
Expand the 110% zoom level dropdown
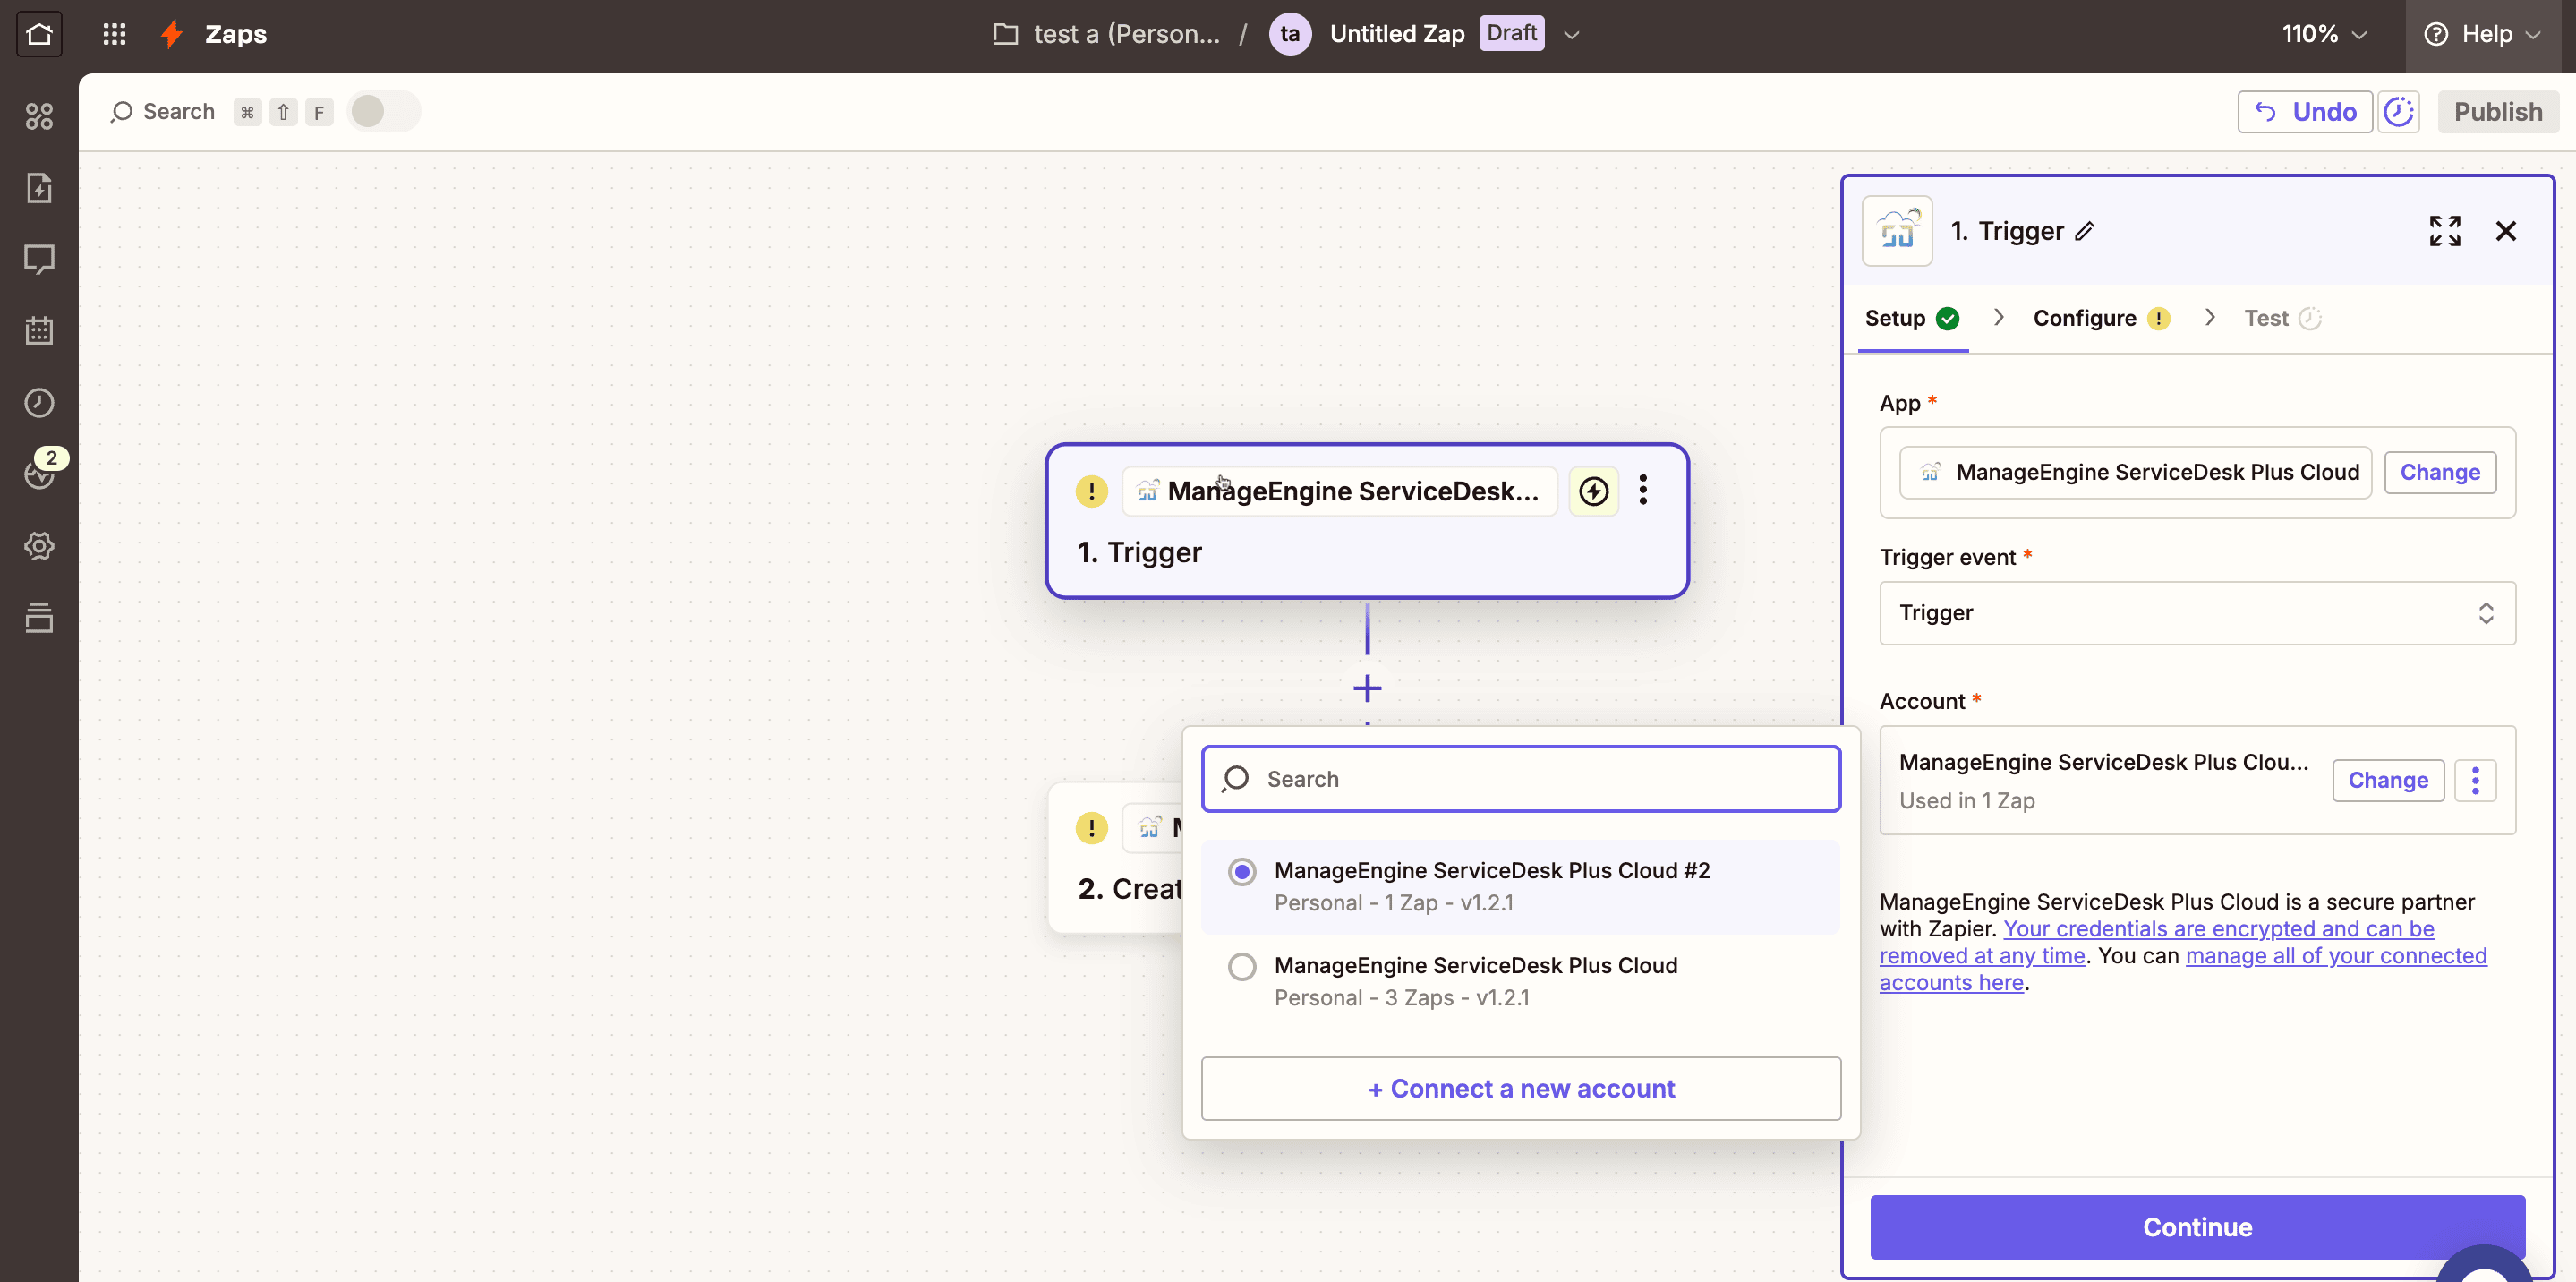[x=2324, y=34]
